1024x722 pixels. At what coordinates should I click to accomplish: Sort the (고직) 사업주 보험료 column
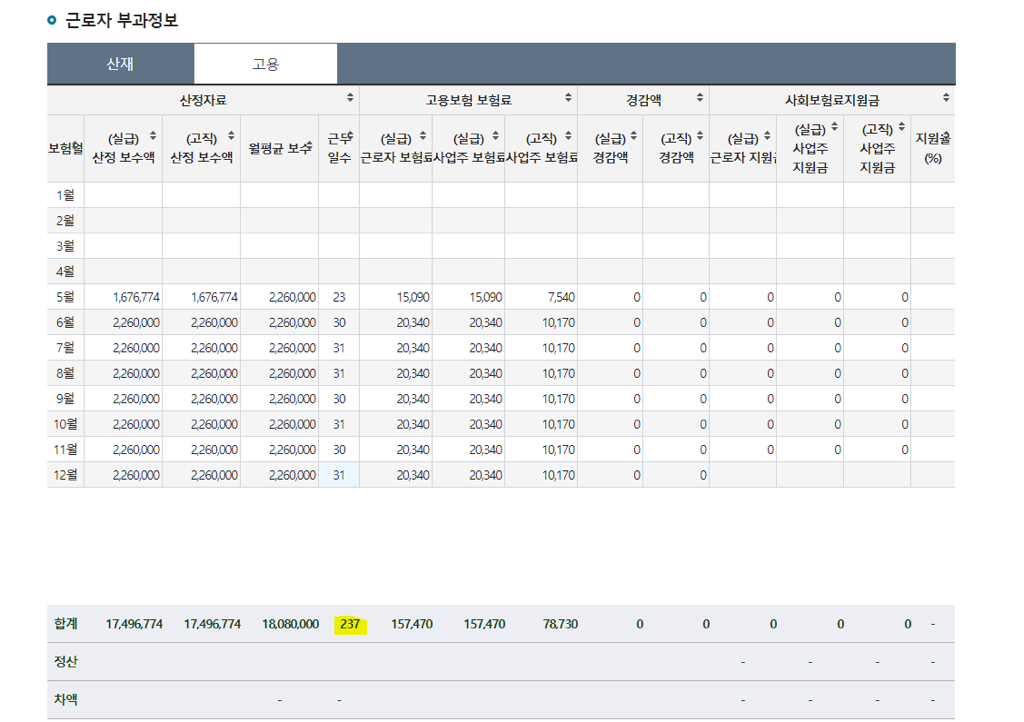[568, 136]
